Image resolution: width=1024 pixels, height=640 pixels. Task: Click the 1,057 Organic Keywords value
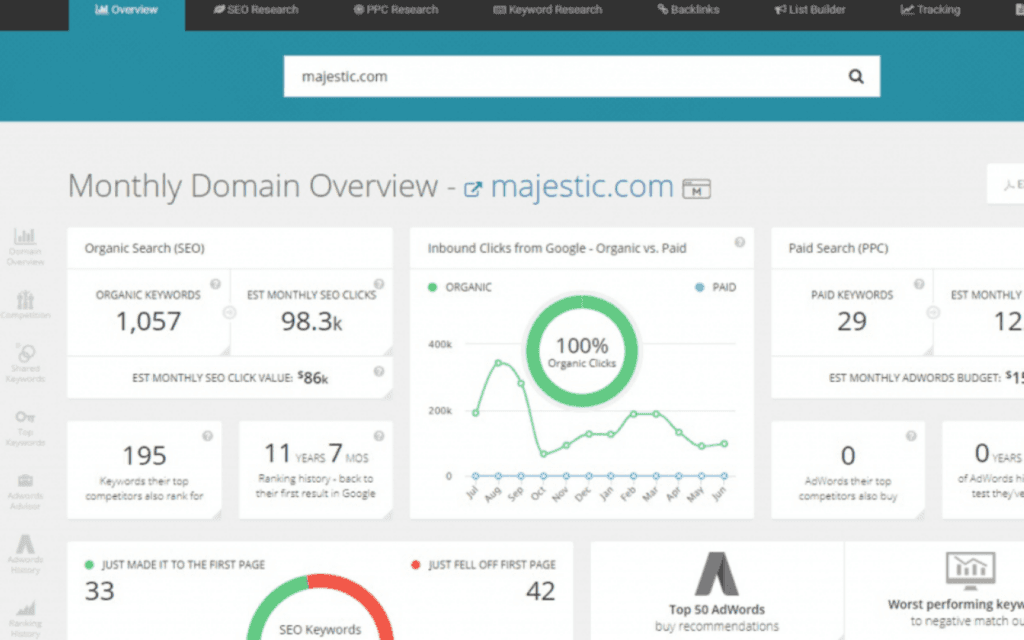coord(148,321)
